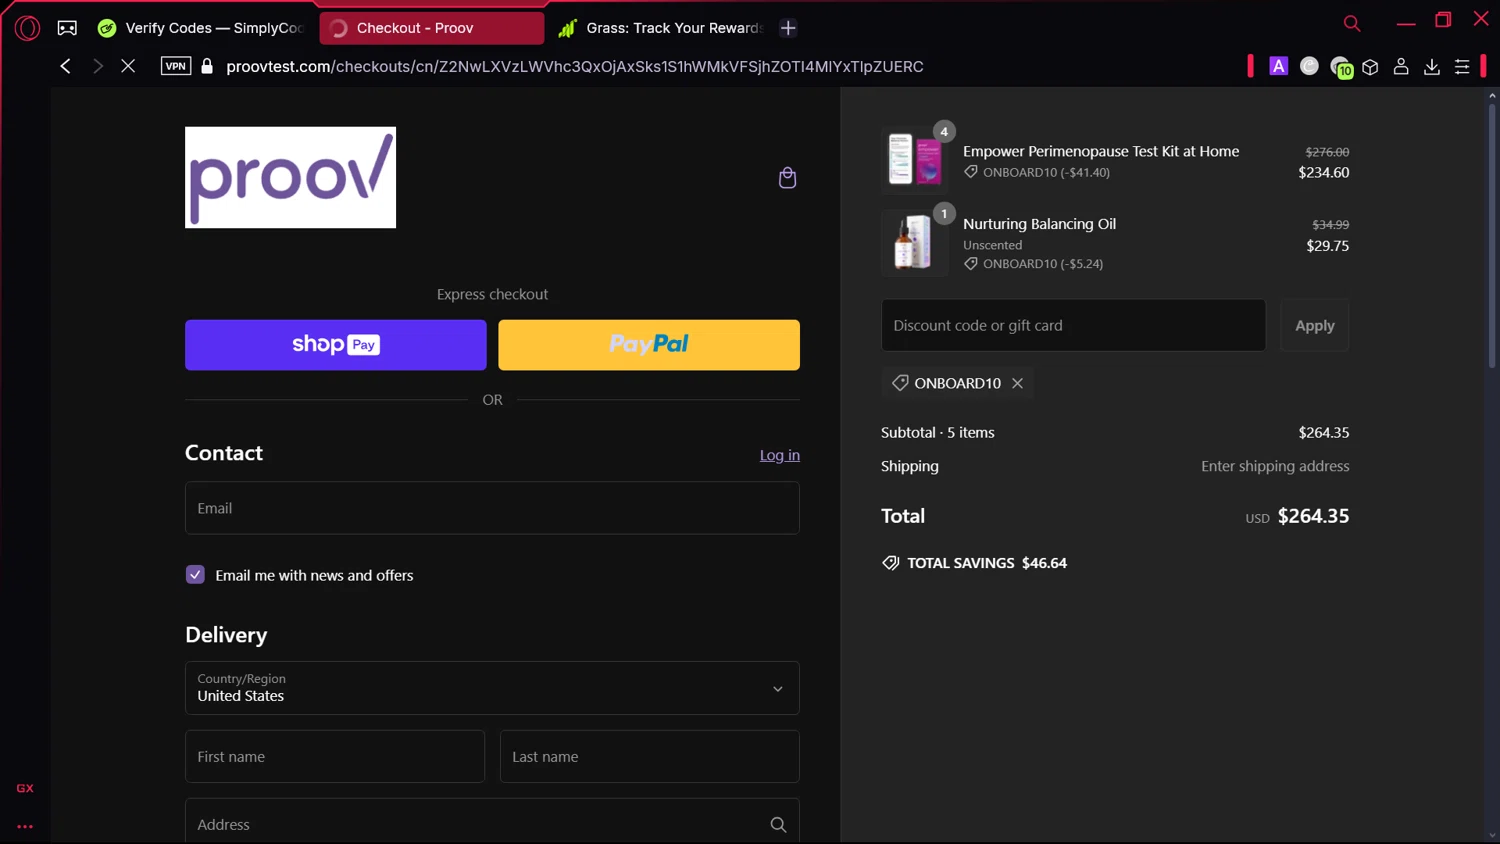Open the workspaces icon beside Opera logo
Viewport: 1500px width, 844px height.
67,28
